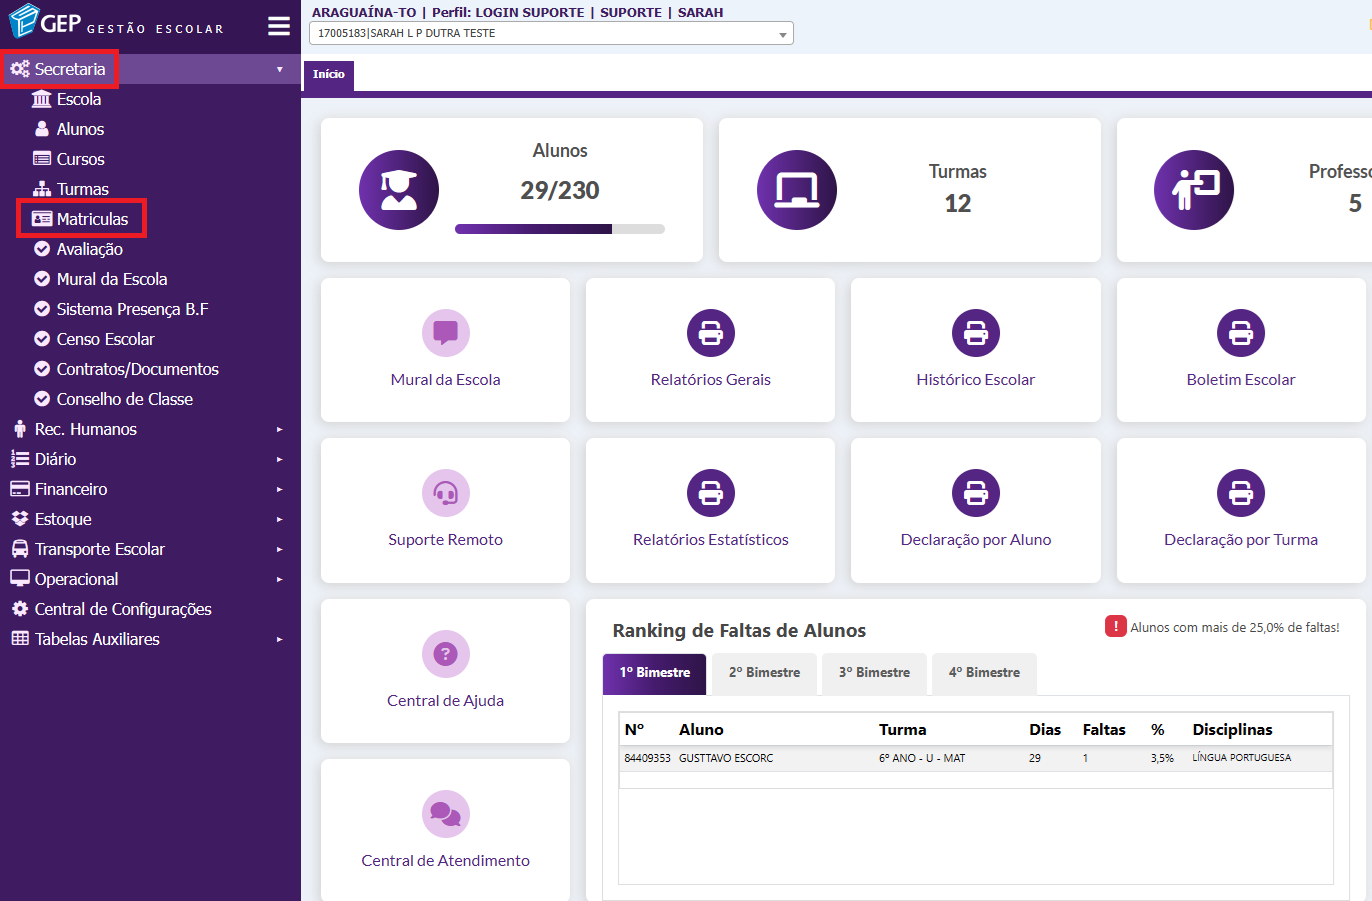The image size is (1372, 901).
Task: Switch to the 2º Bimestre tab
Action: coord(764,673)
